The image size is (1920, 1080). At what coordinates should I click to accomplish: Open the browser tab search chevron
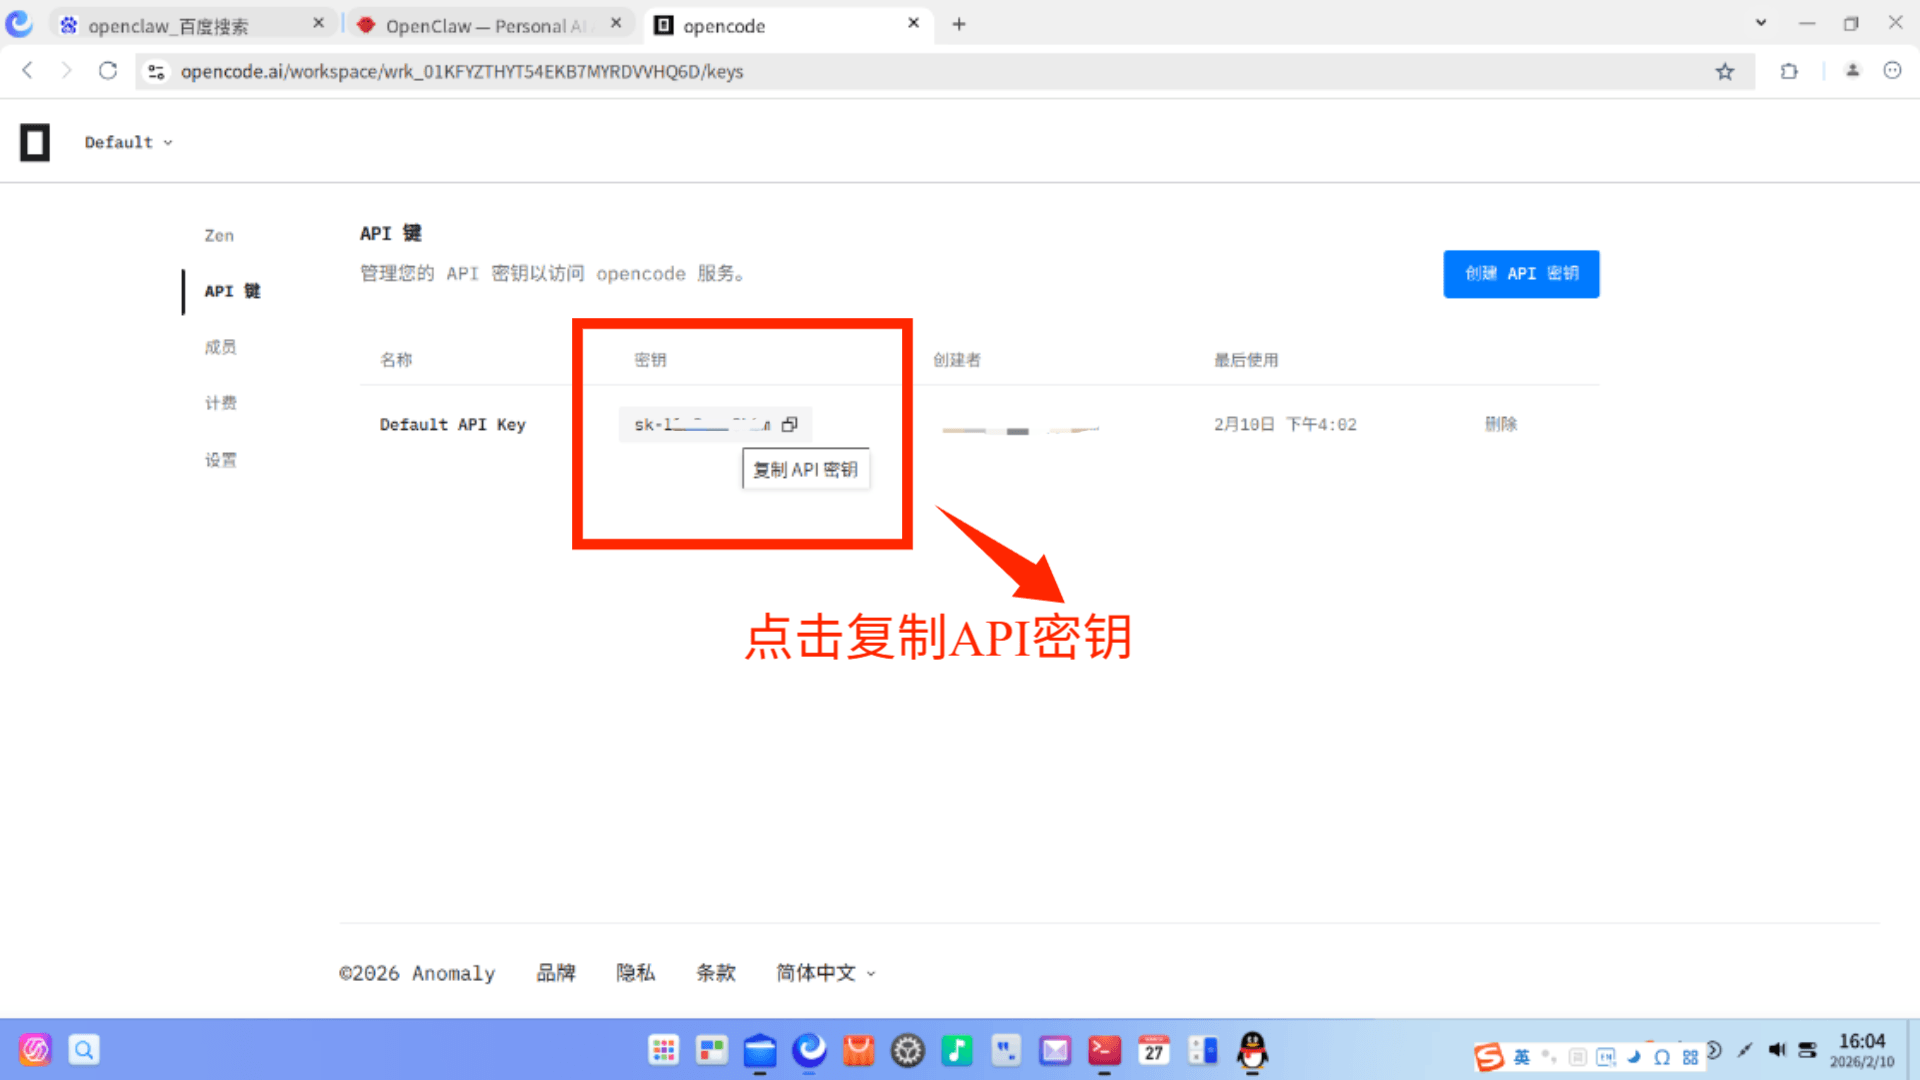[x=1760, y=22]
